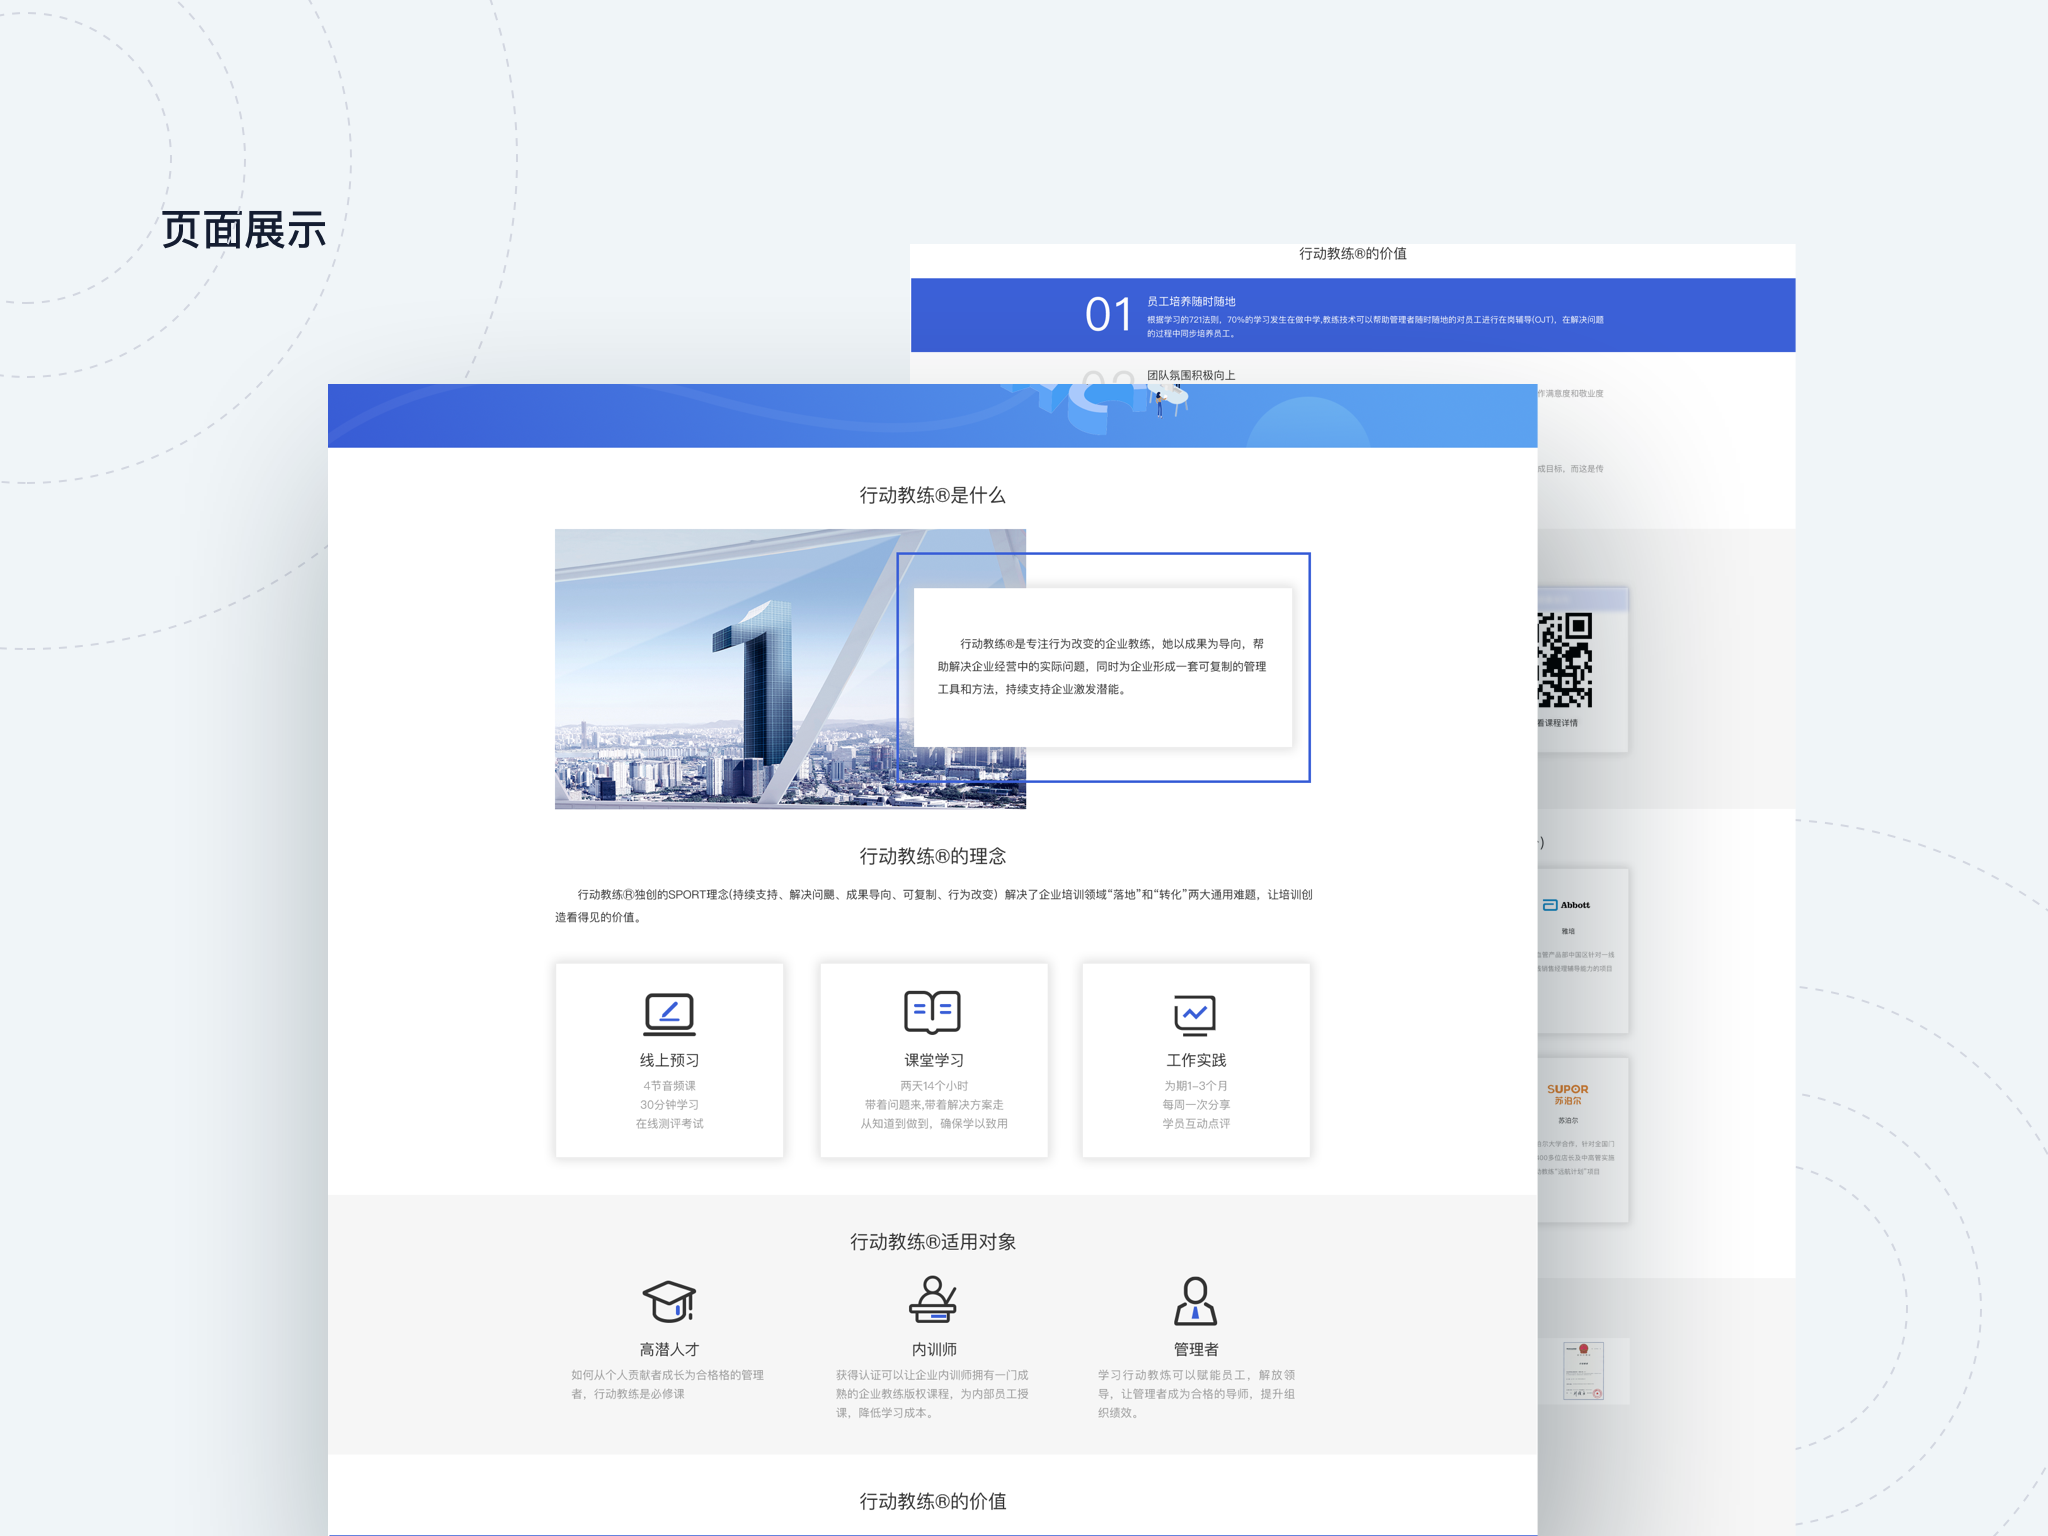Click the 行动教练®适用对象 section heading

point(932,1242)
